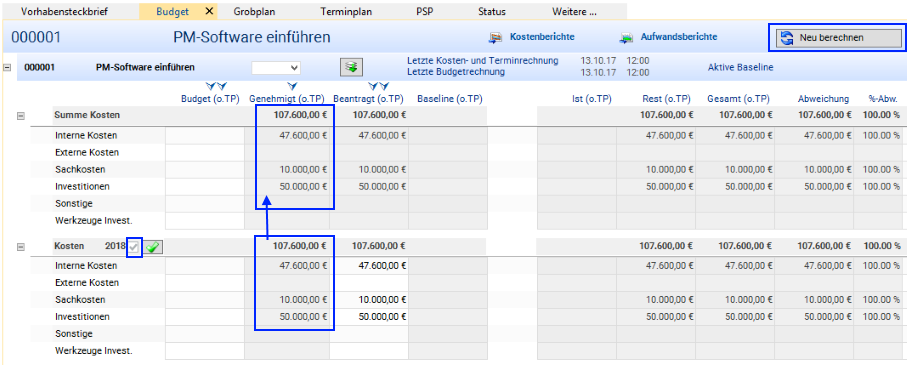Click Letzte Kosten- und Terminrechnung label
This screenshot has width=907, height=365.
pyautogui.click(x=482, y=60)
